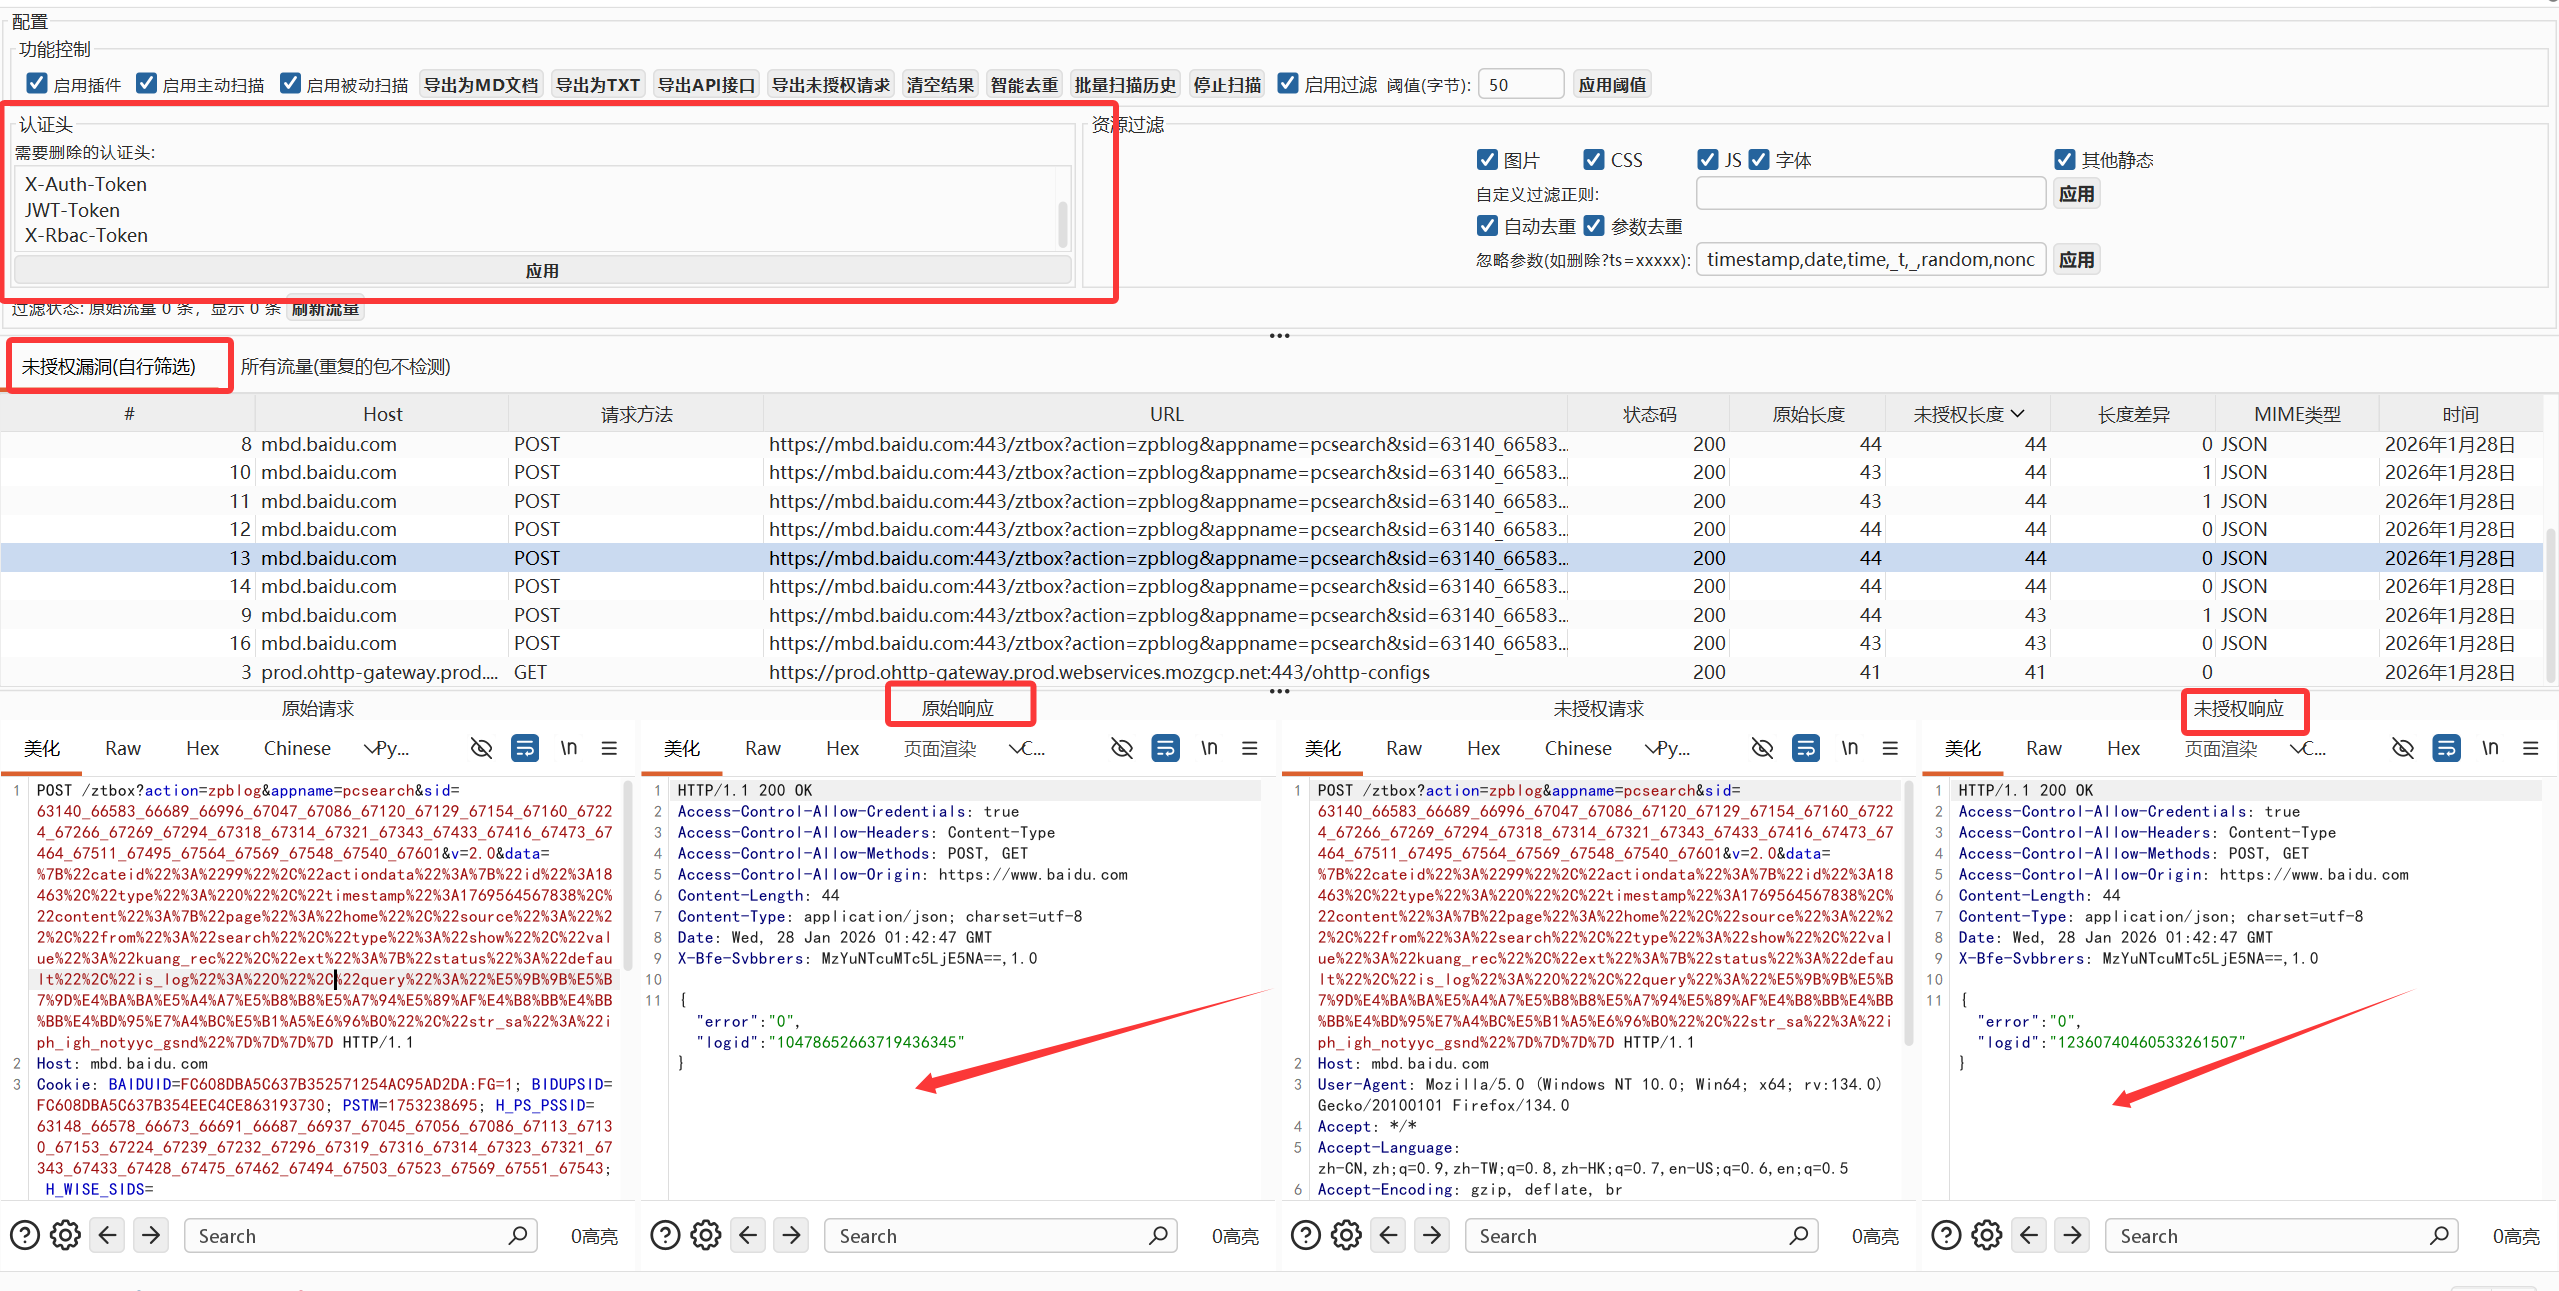Toggle word wrap icon in 原始请求 panel

tap(524, 748)
